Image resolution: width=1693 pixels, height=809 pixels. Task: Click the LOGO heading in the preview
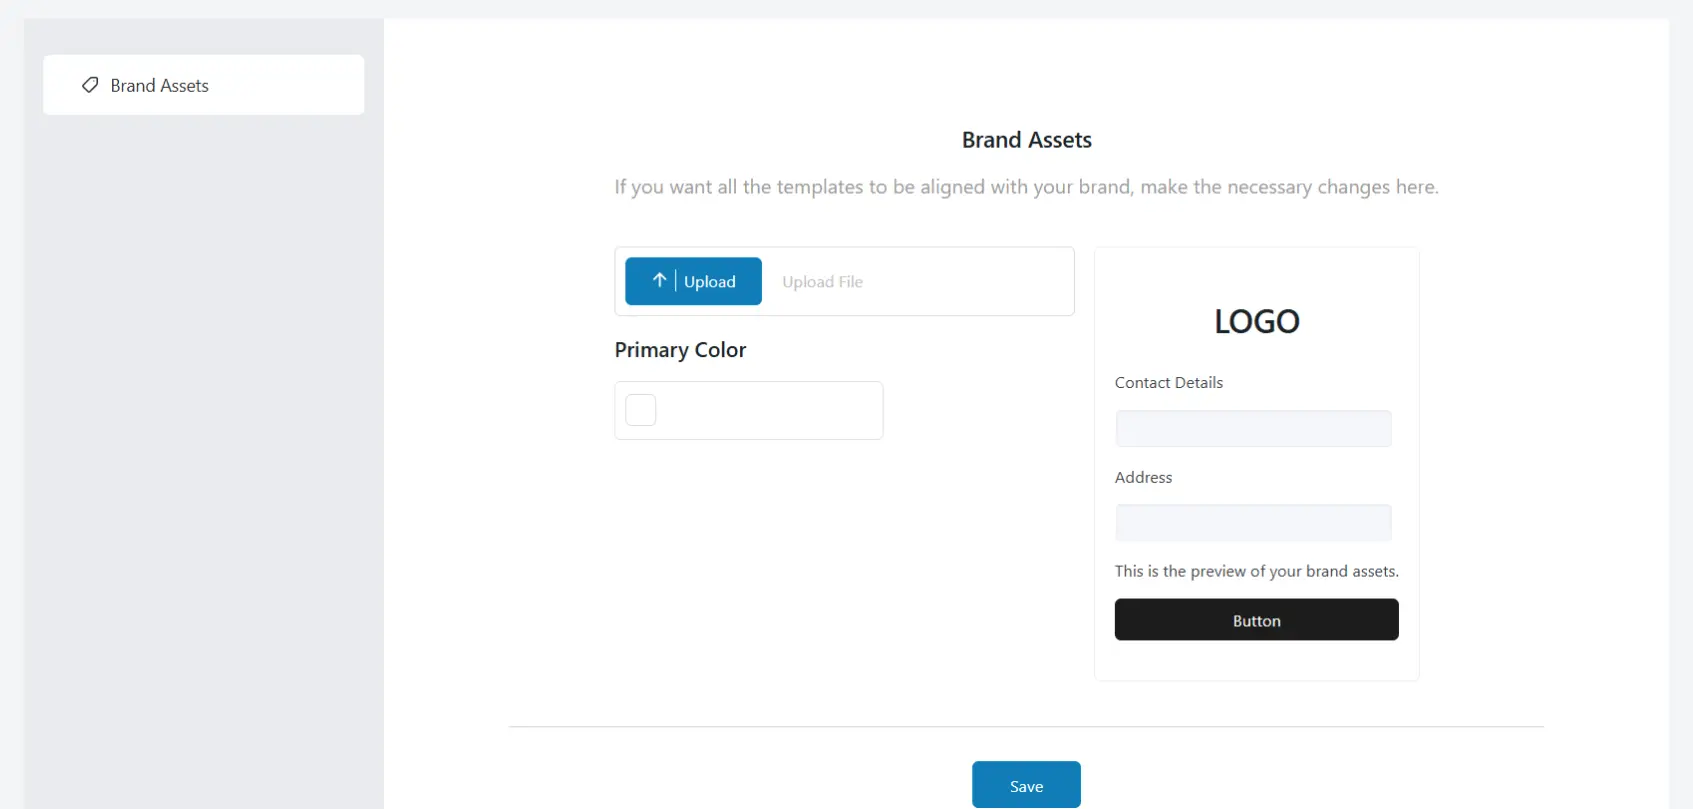click(1256, 320)
